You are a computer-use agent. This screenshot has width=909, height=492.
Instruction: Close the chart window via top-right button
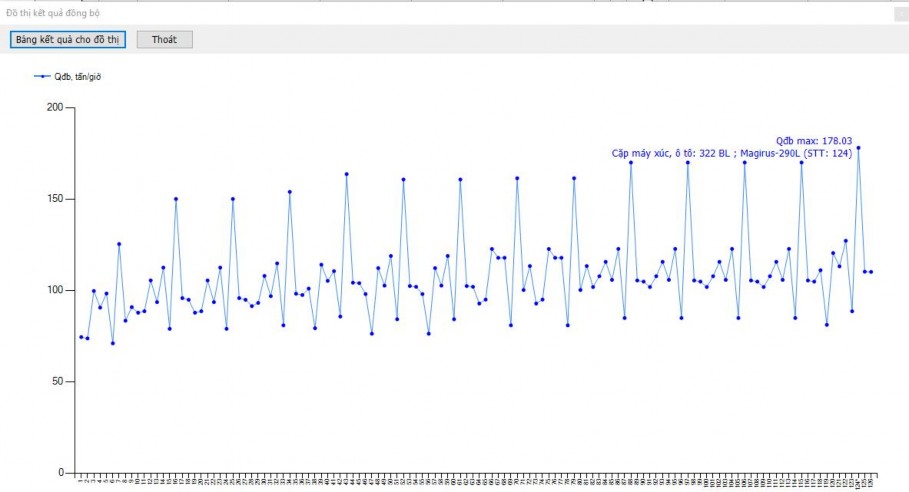coord(900,13)
